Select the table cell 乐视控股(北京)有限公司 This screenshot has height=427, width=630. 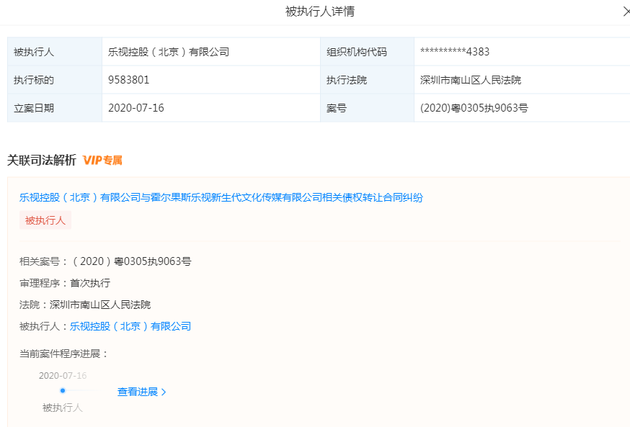[211, 52]
